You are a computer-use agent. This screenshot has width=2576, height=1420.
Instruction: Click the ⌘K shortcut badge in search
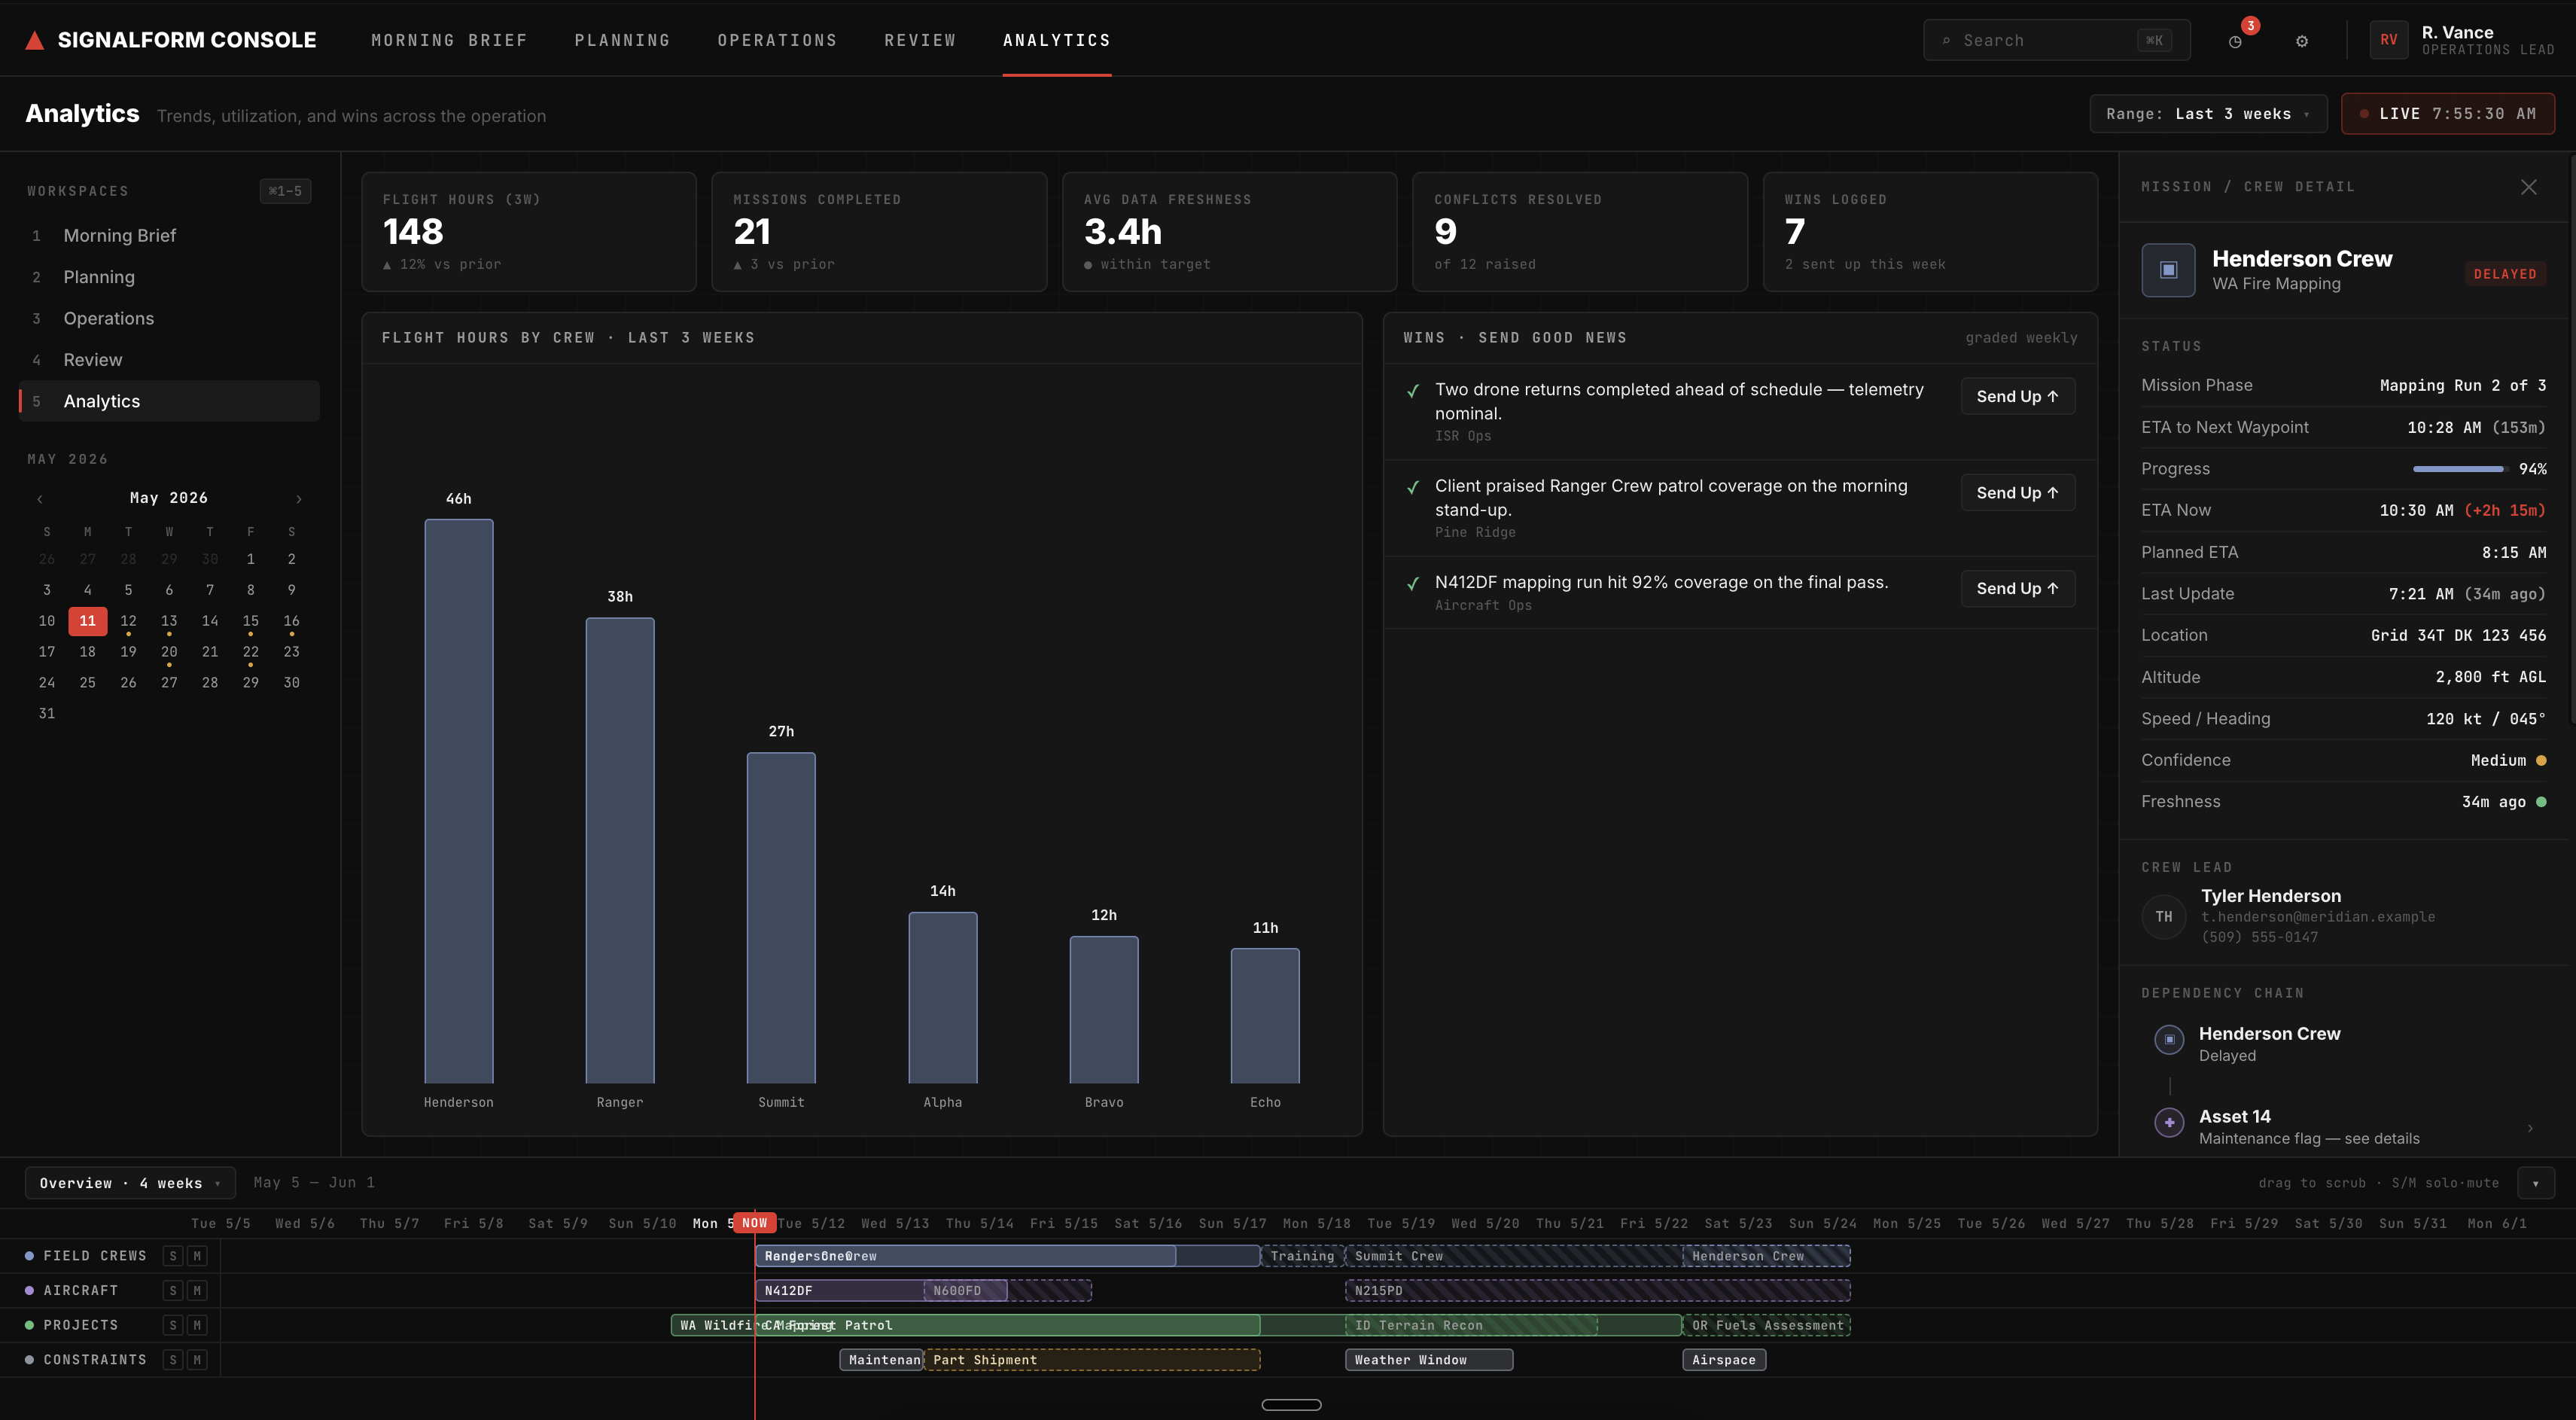(2154, 41)
